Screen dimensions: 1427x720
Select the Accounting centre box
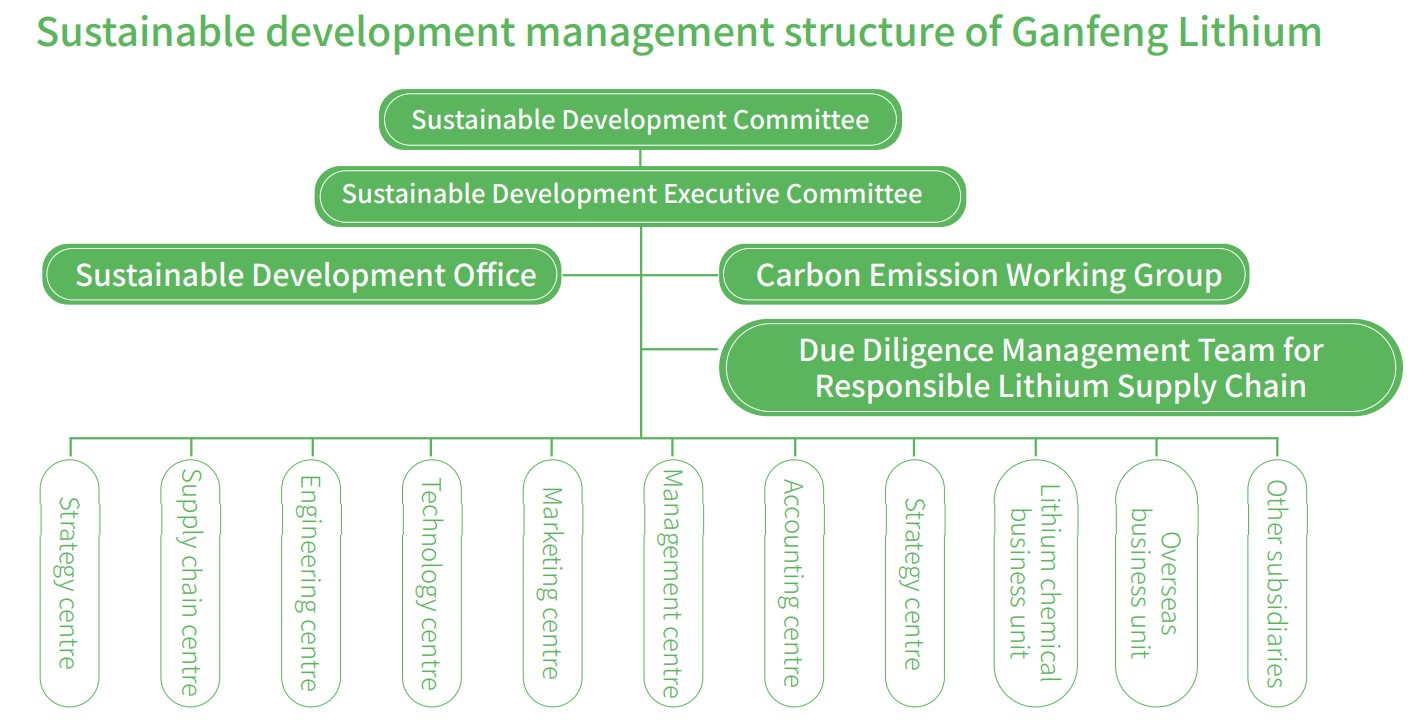point(793,583)
